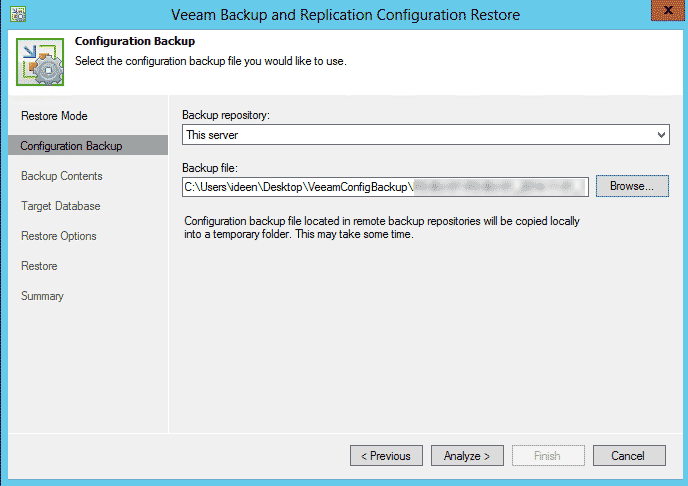Click 'Select the configuration backup file' subtitle
This screenshot has height=486, width=688.
[x=211, y=61]
